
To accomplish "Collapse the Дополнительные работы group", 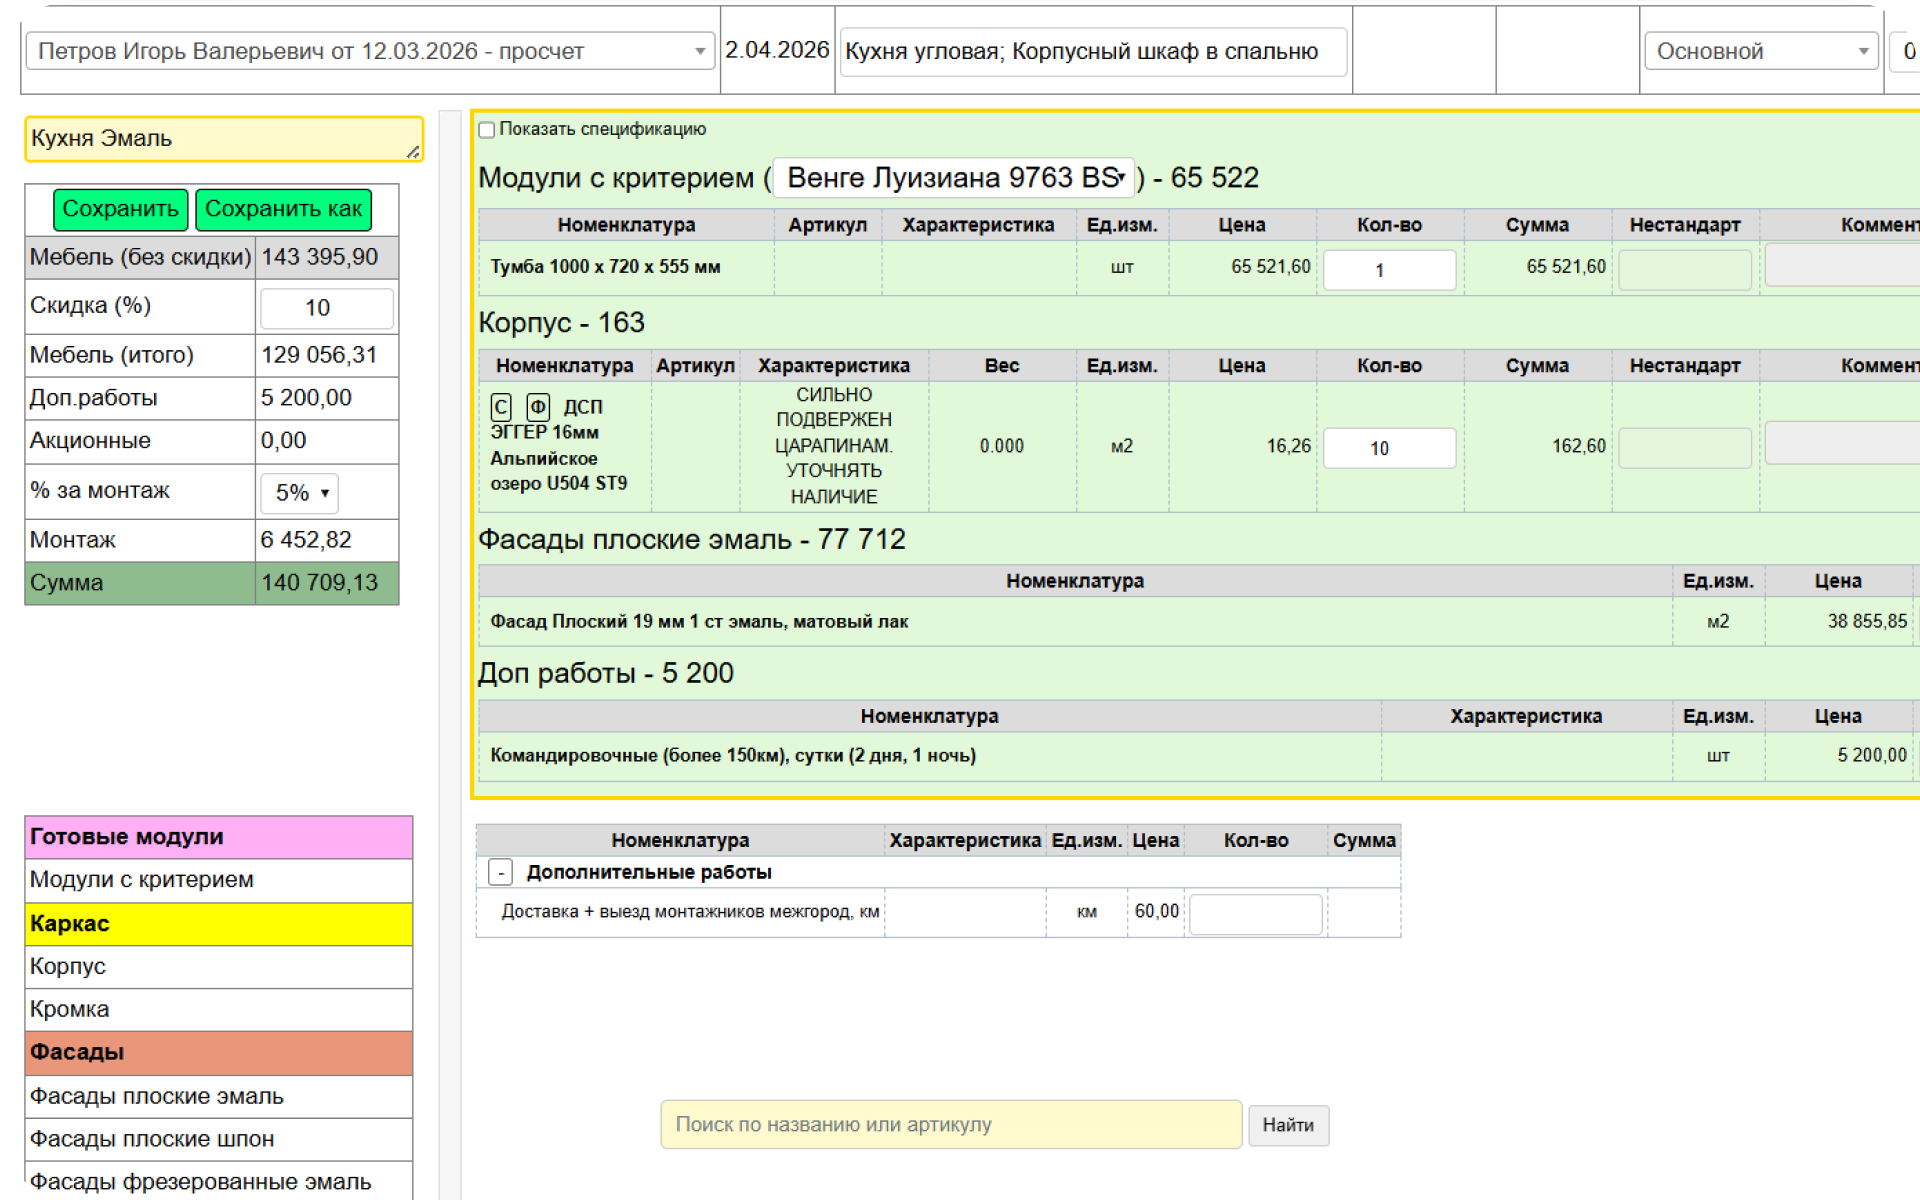I will 501,872.
